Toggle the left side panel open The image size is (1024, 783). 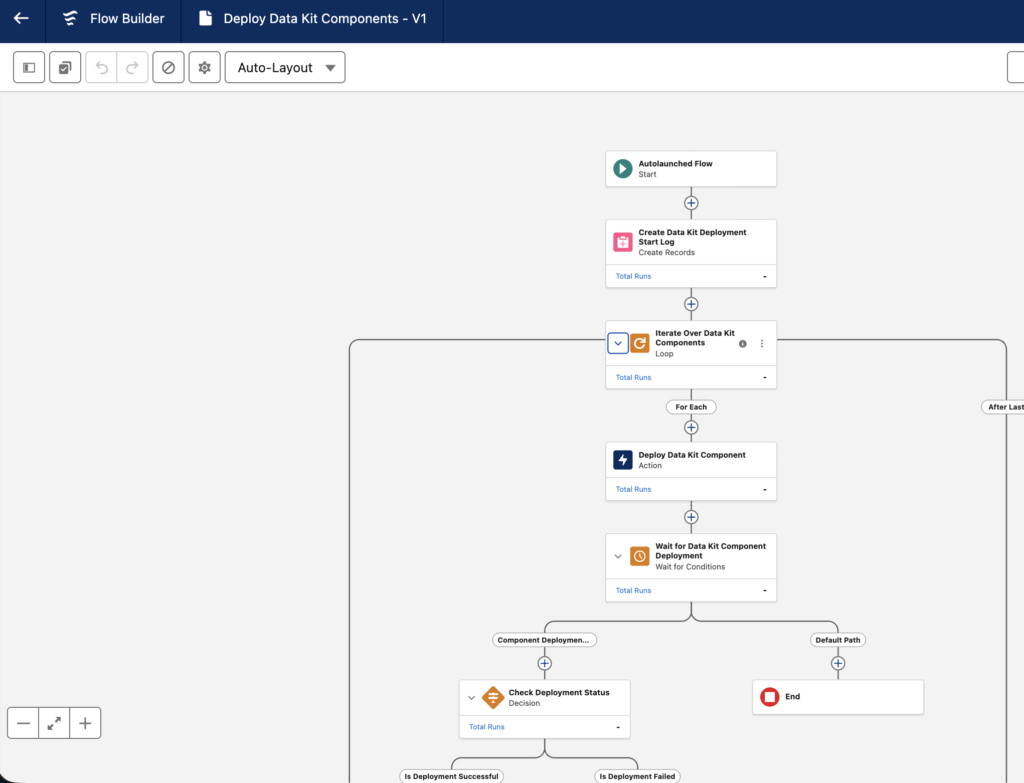coord(28,67)
